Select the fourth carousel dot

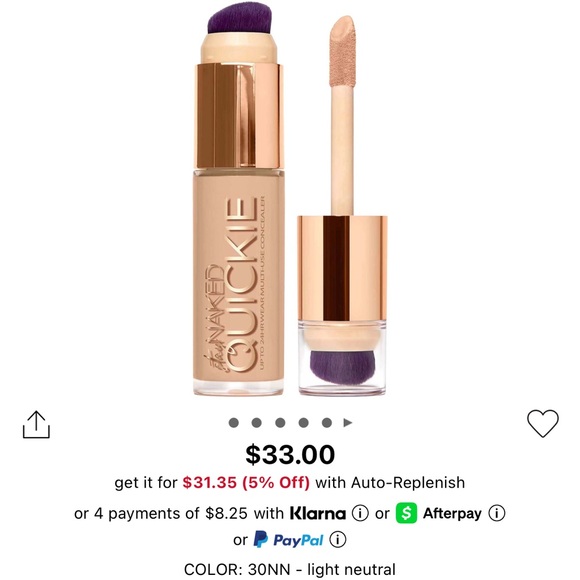click(303, 422)
